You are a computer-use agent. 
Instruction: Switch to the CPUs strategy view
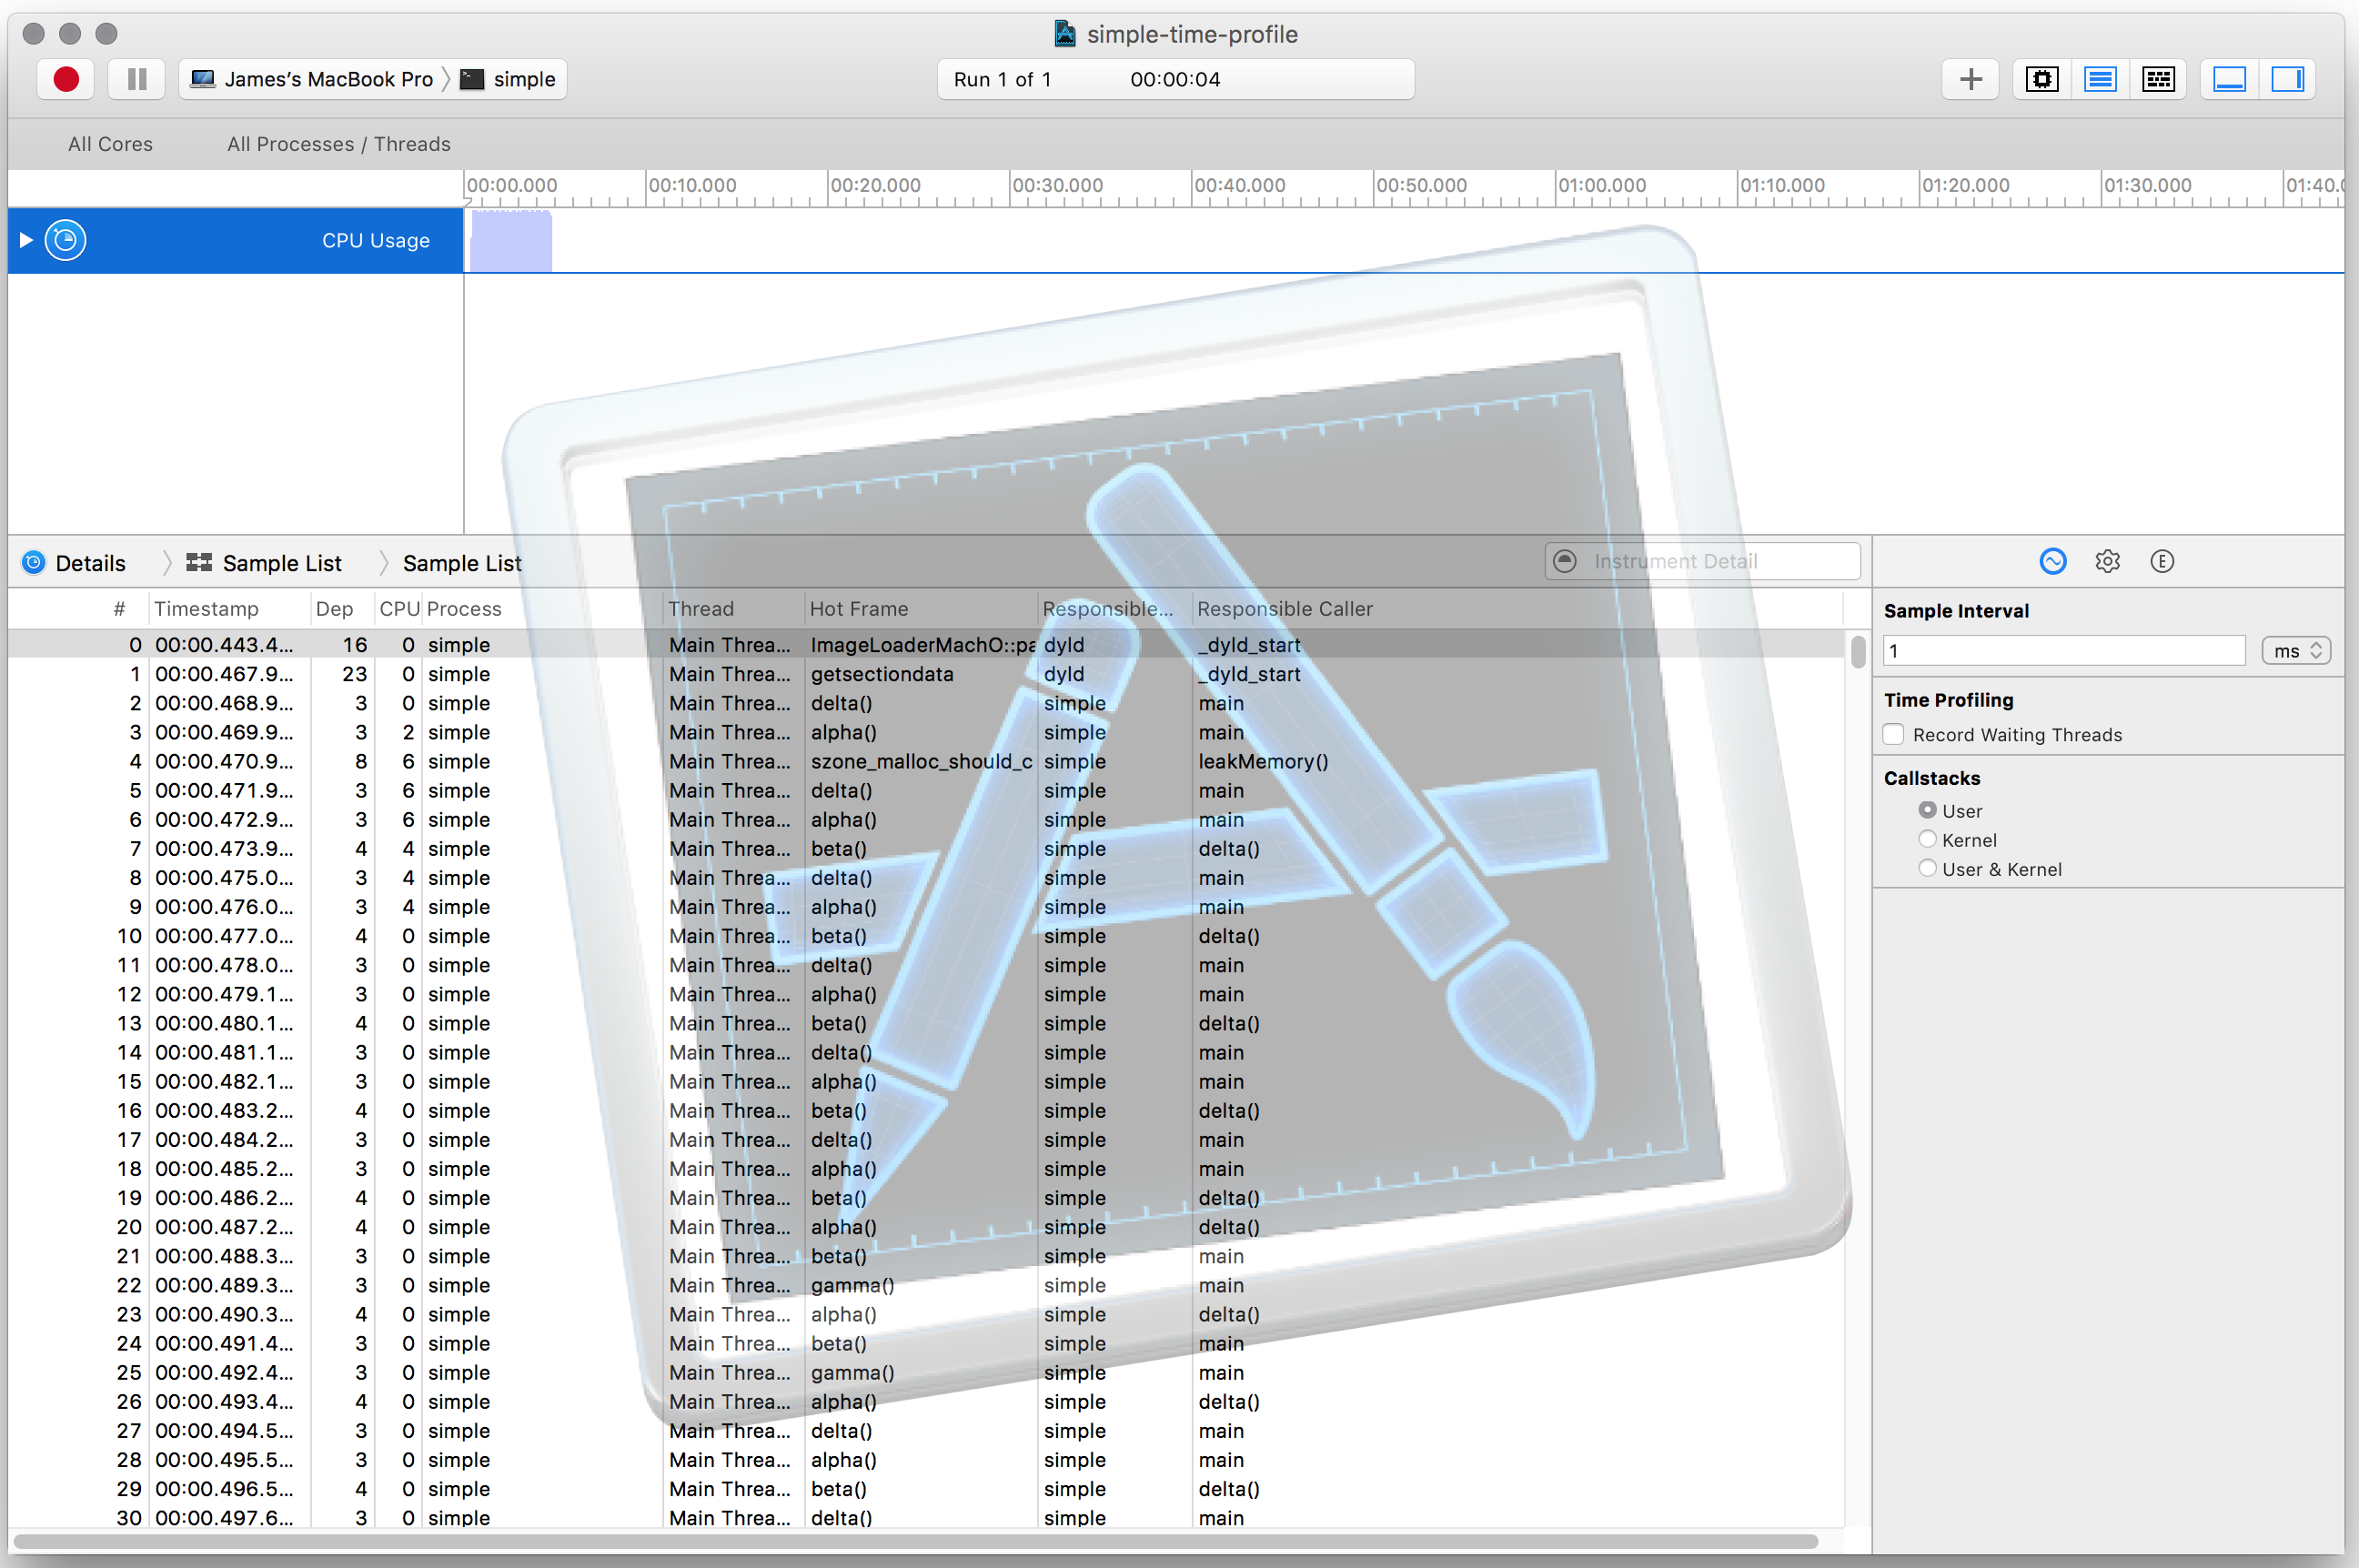(x=2041, y=79)
